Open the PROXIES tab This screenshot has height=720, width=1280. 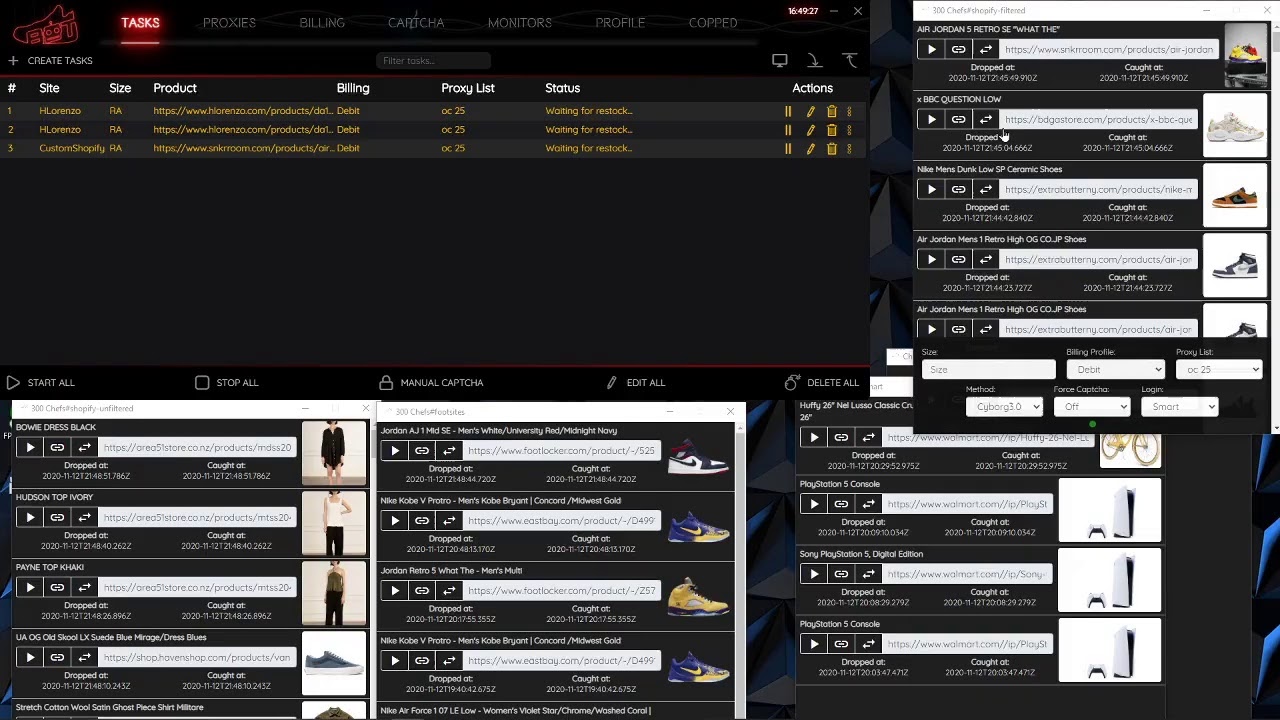pyautogui.click(x=229, y=23)
